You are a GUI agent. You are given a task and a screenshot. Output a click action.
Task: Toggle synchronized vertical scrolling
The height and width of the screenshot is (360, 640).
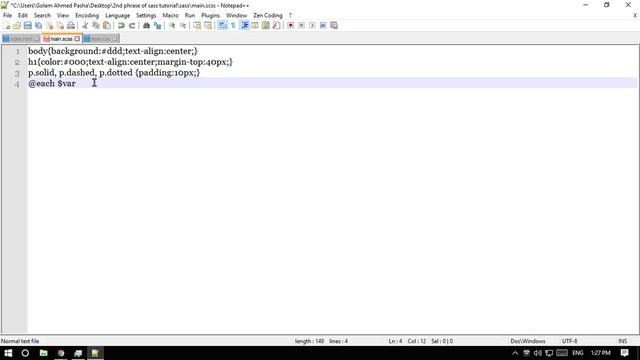coord(197,25)
